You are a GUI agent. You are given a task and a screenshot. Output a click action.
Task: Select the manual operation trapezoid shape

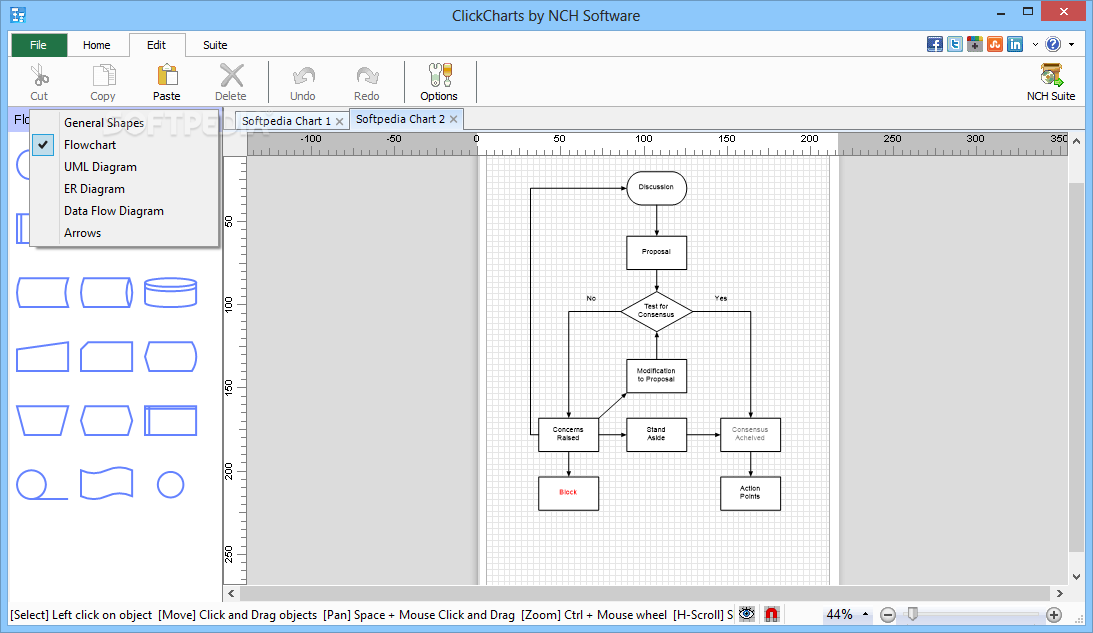(x=43, y=420)
